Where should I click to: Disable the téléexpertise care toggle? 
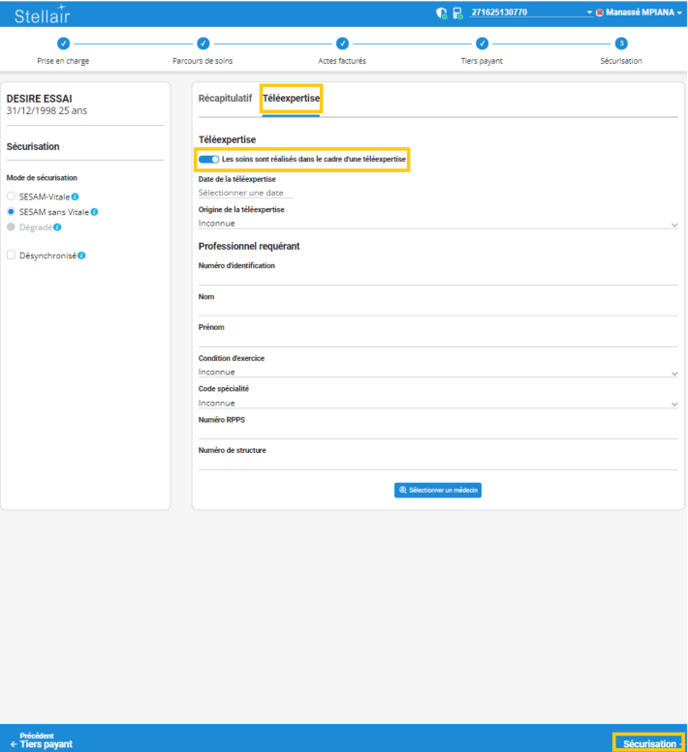pyautogui.click(x=208, y=159)
